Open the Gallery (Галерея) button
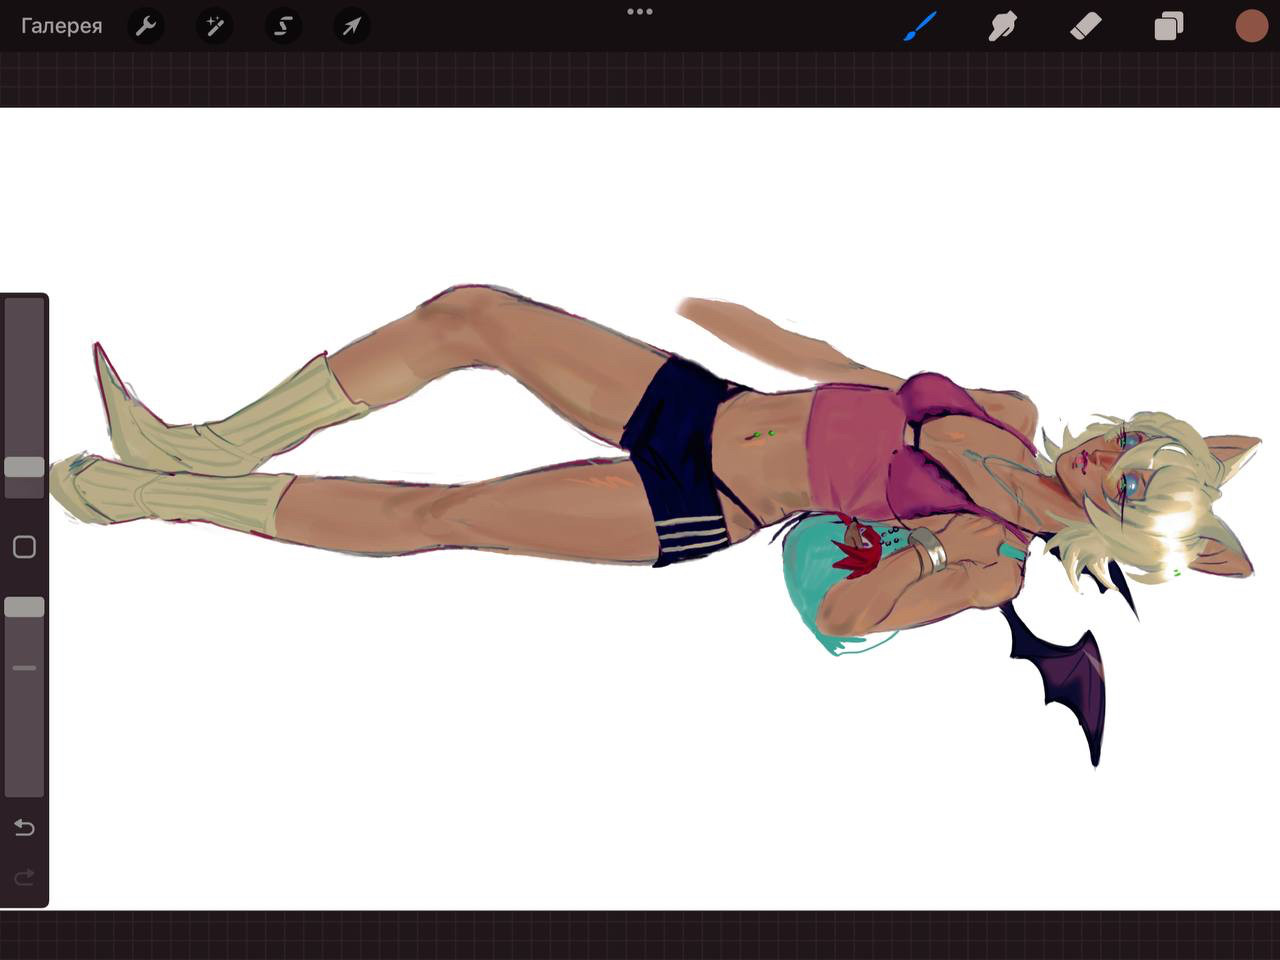This screenshot has width=1280, height=960. 62,26
